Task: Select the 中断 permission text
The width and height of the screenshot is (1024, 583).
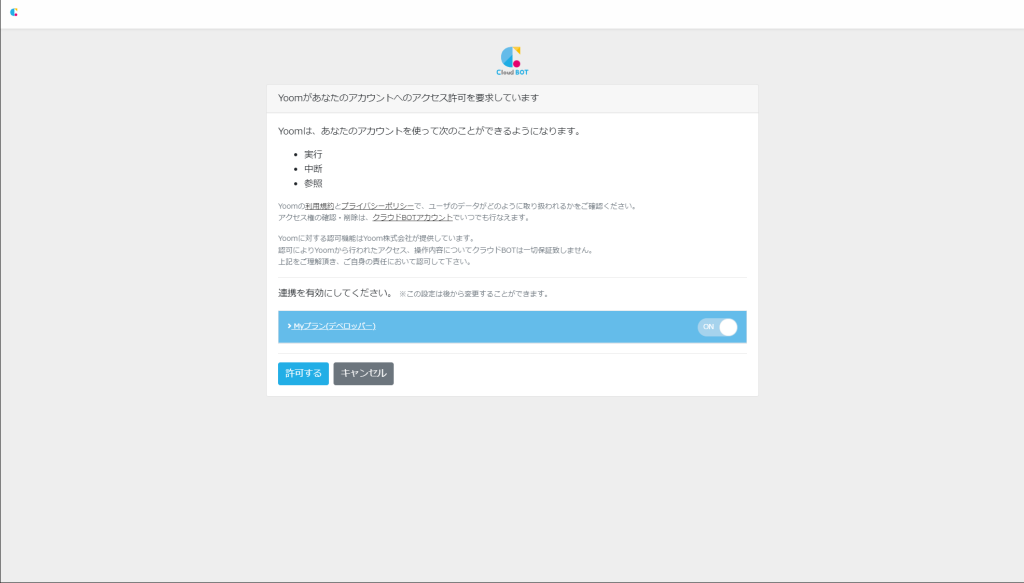Action: tap(313, 169)
